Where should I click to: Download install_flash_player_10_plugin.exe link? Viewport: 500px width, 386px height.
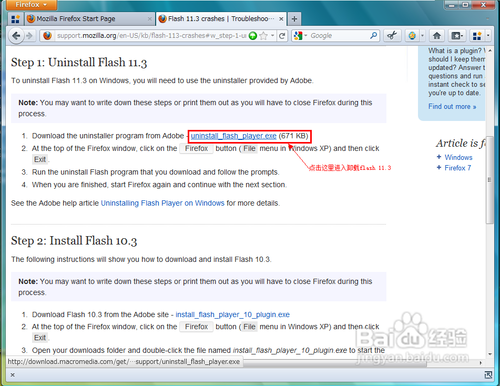tap(233, 315)
